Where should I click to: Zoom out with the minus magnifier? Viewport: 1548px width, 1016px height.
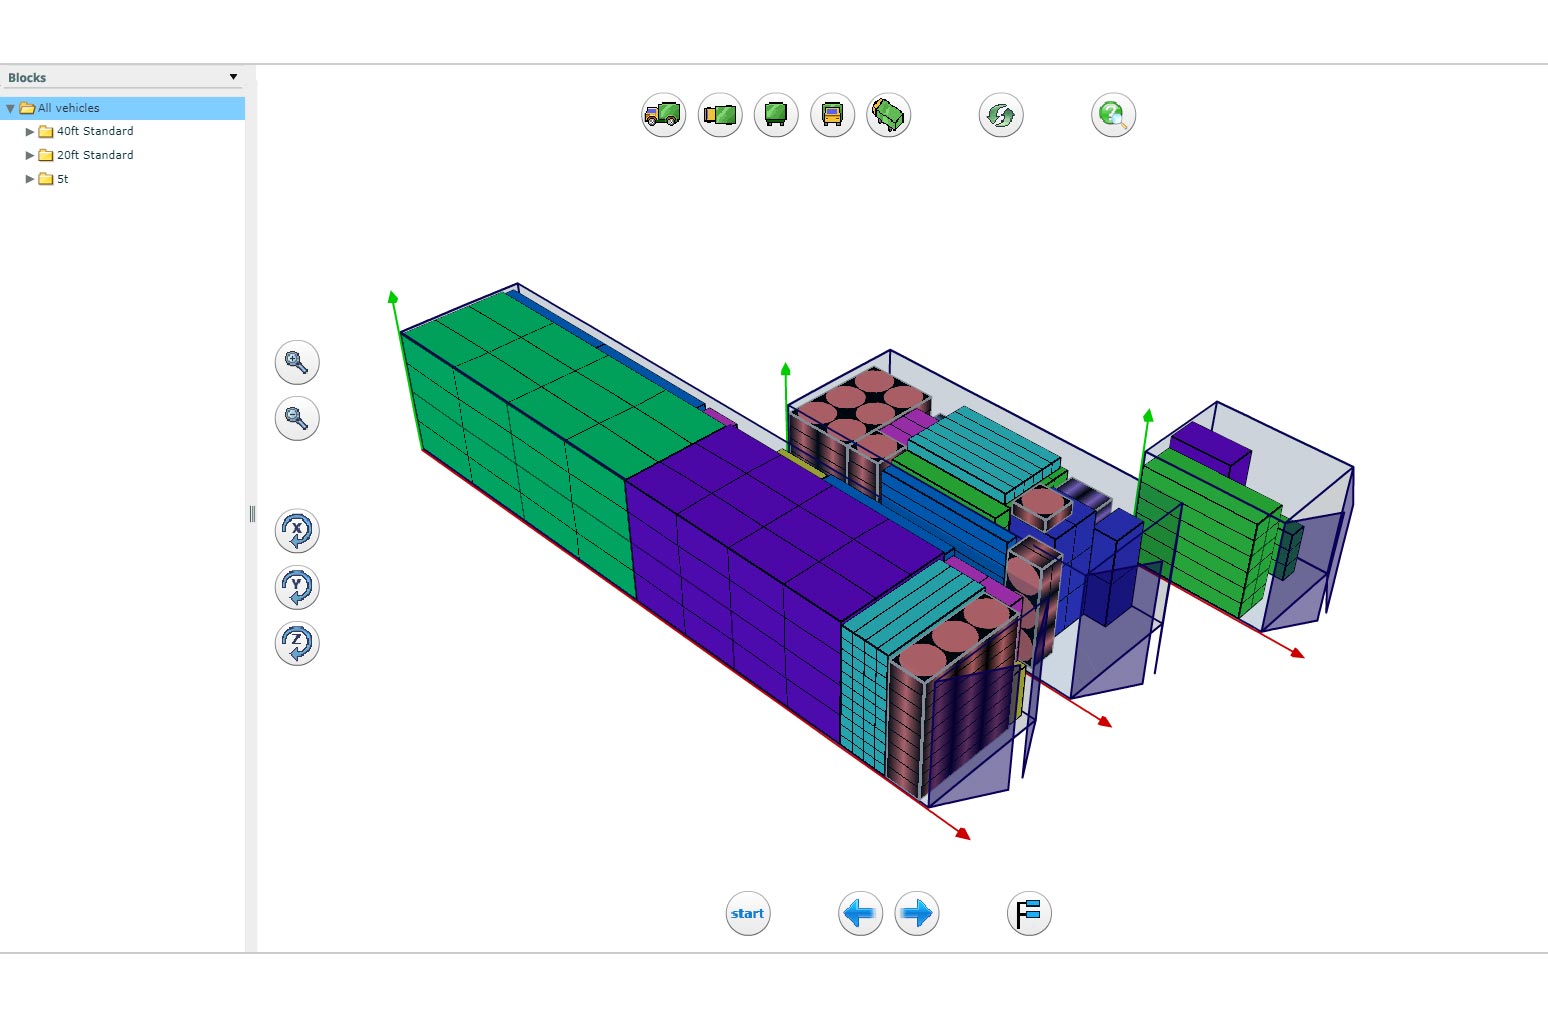tap(297, 418)
